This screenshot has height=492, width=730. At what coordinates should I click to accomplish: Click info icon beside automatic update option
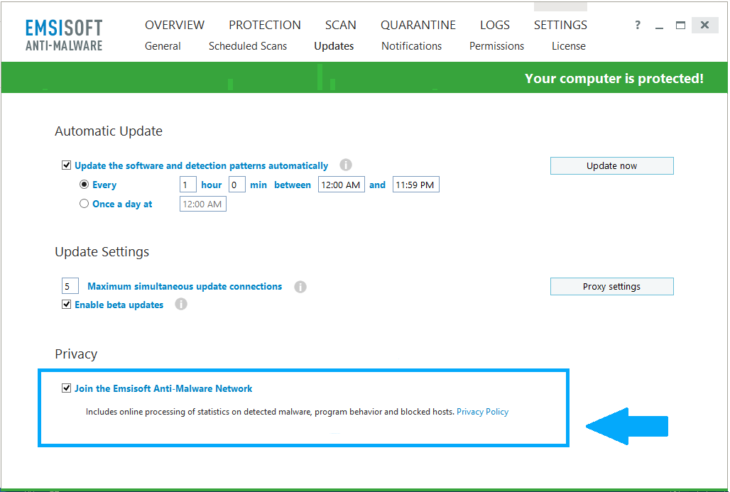(x=346, y=165)
